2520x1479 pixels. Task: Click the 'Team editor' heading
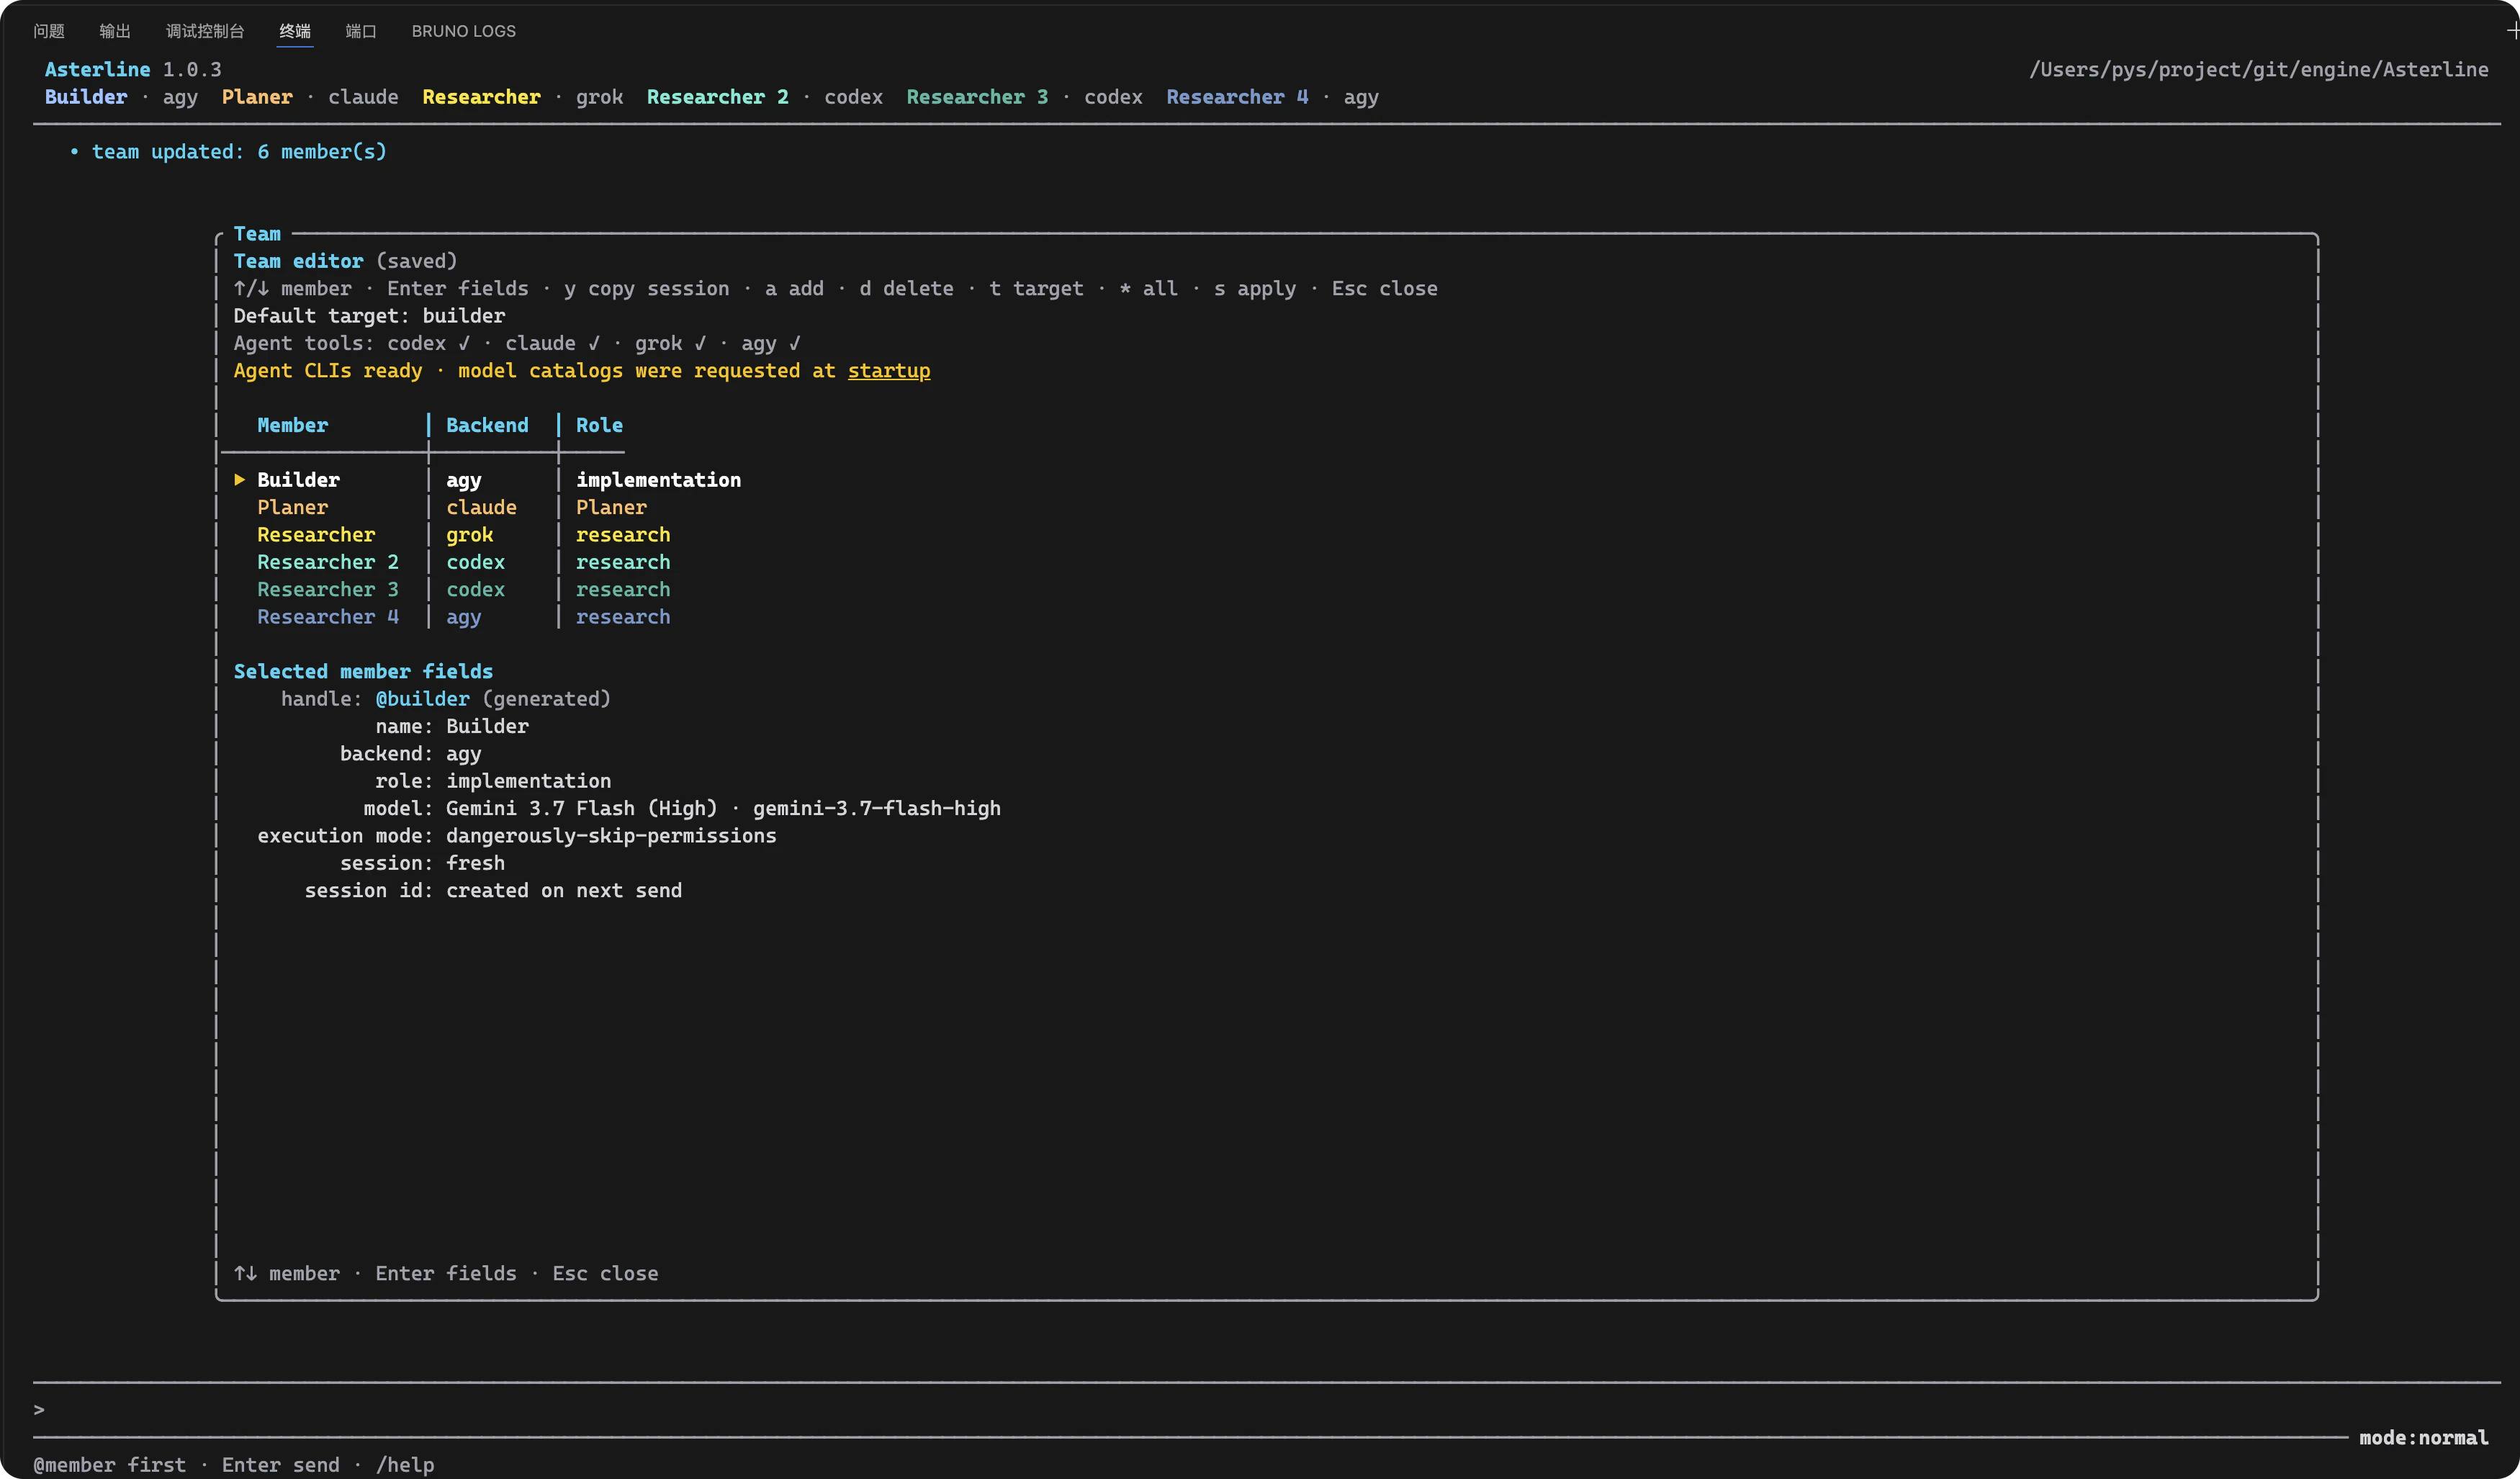[x=298, y=261]
